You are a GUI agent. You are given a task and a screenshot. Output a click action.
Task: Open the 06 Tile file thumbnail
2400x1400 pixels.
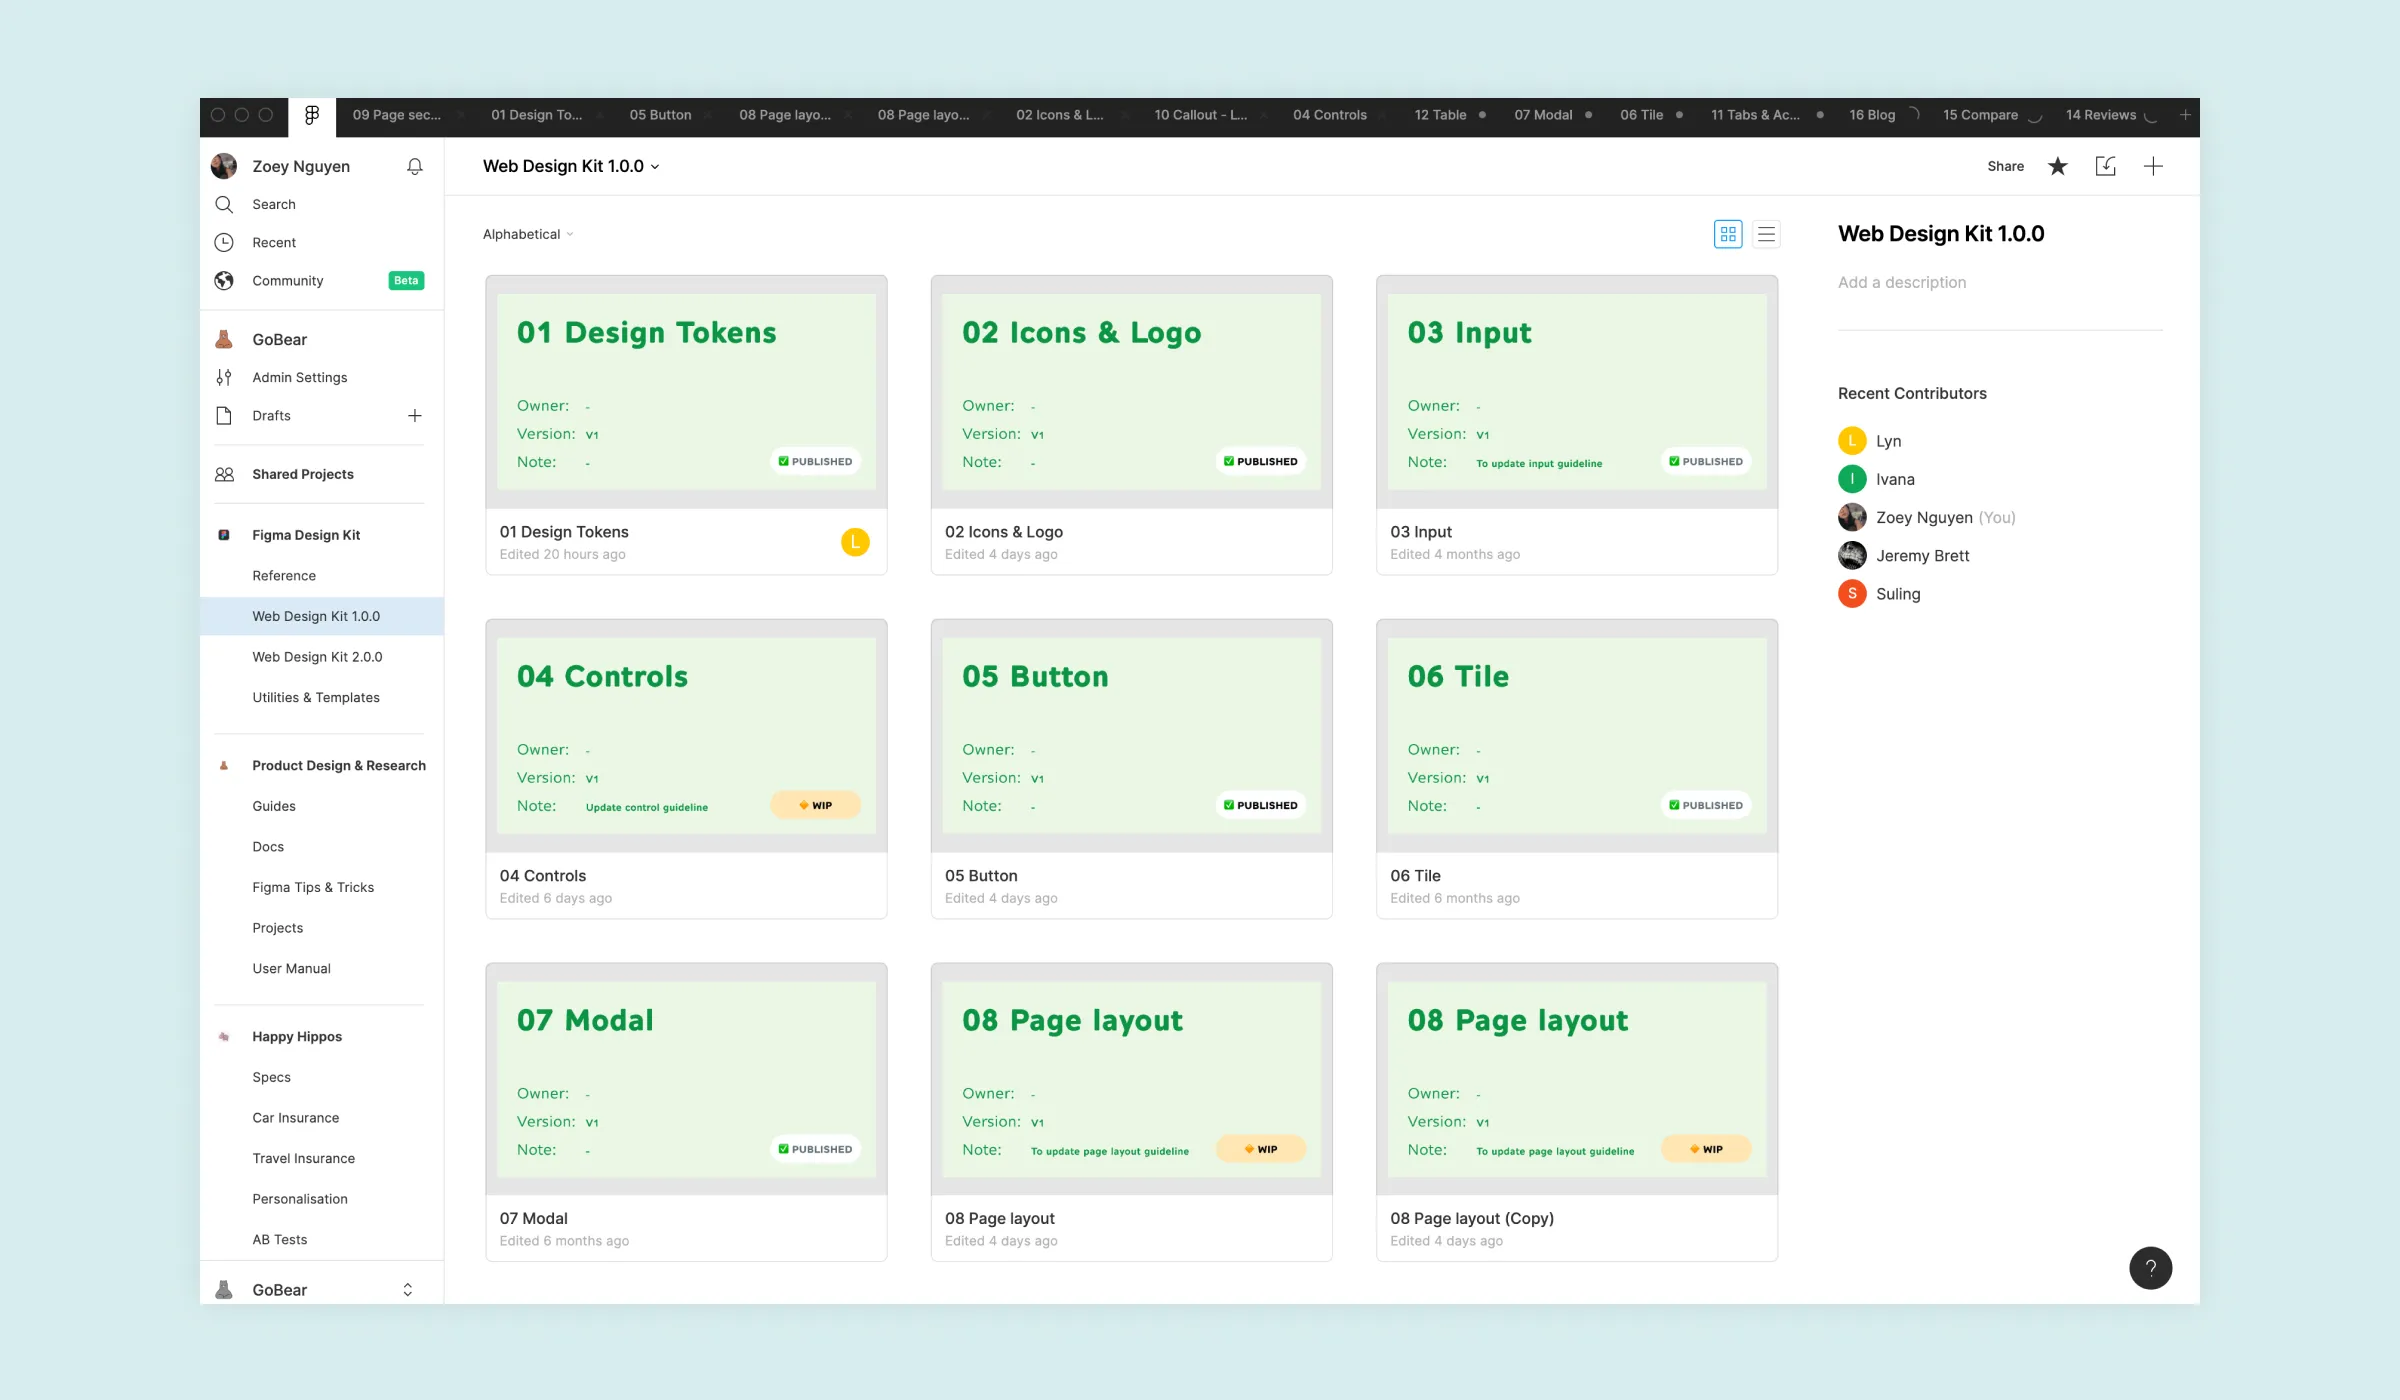click(1577, 736)
